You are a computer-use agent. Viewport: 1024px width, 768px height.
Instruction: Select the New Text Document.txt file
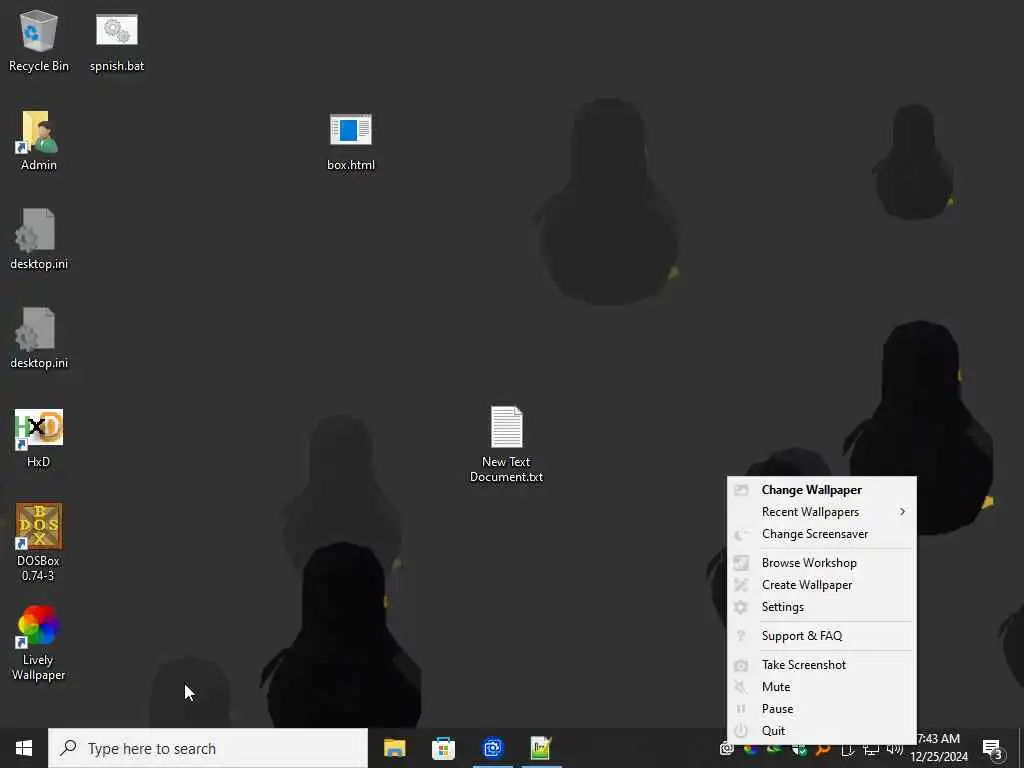point(506,444)
